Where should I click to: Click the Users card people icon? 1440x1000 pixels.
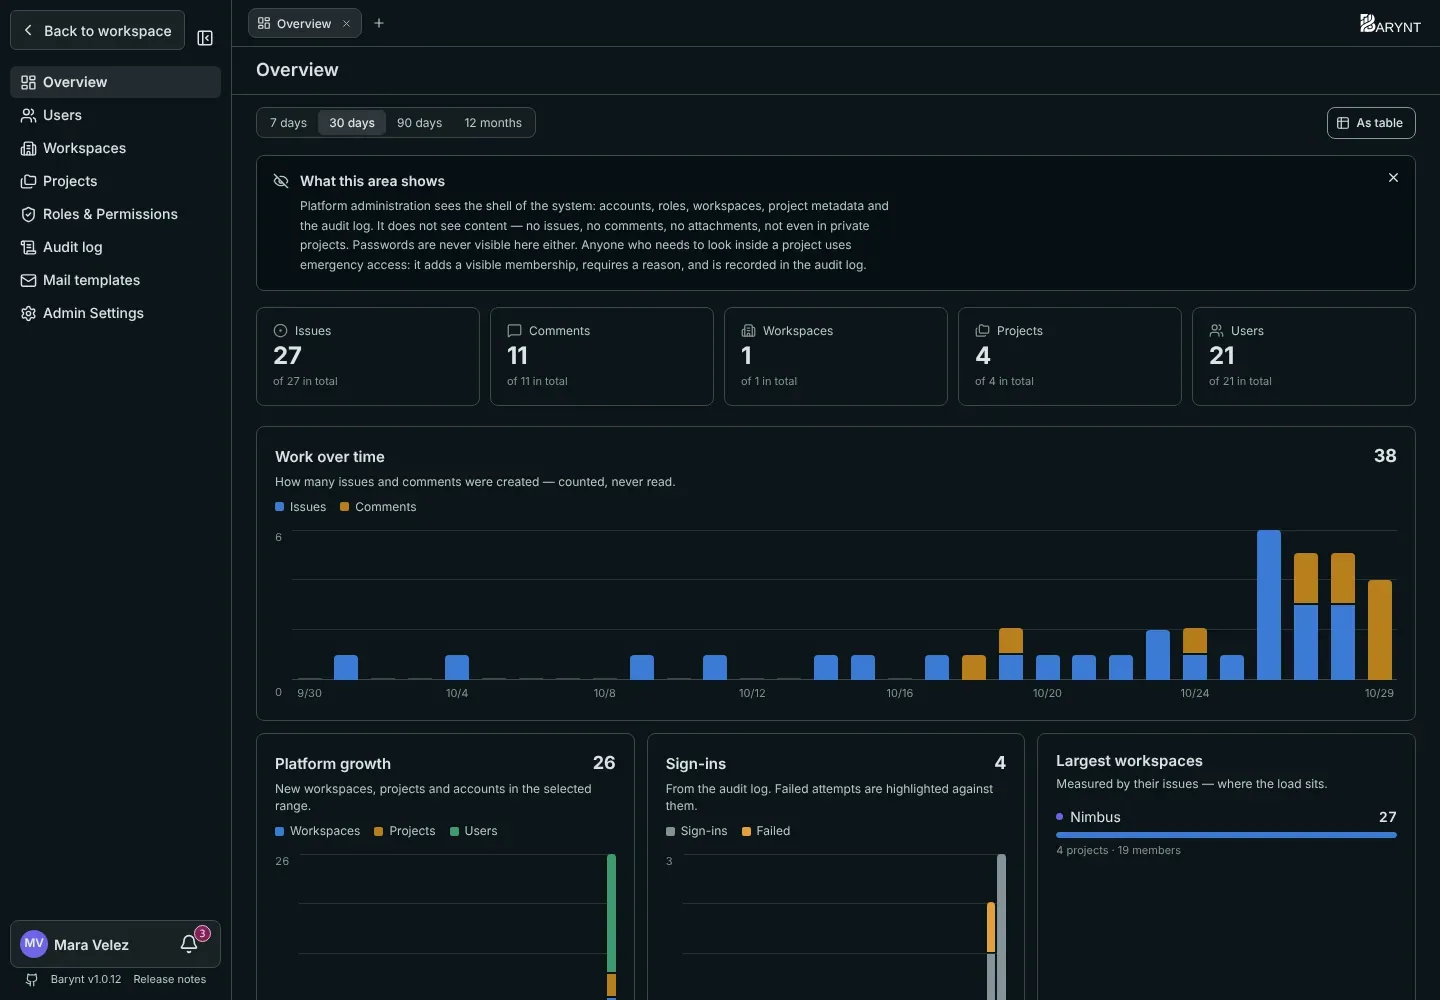(1216, 330)
